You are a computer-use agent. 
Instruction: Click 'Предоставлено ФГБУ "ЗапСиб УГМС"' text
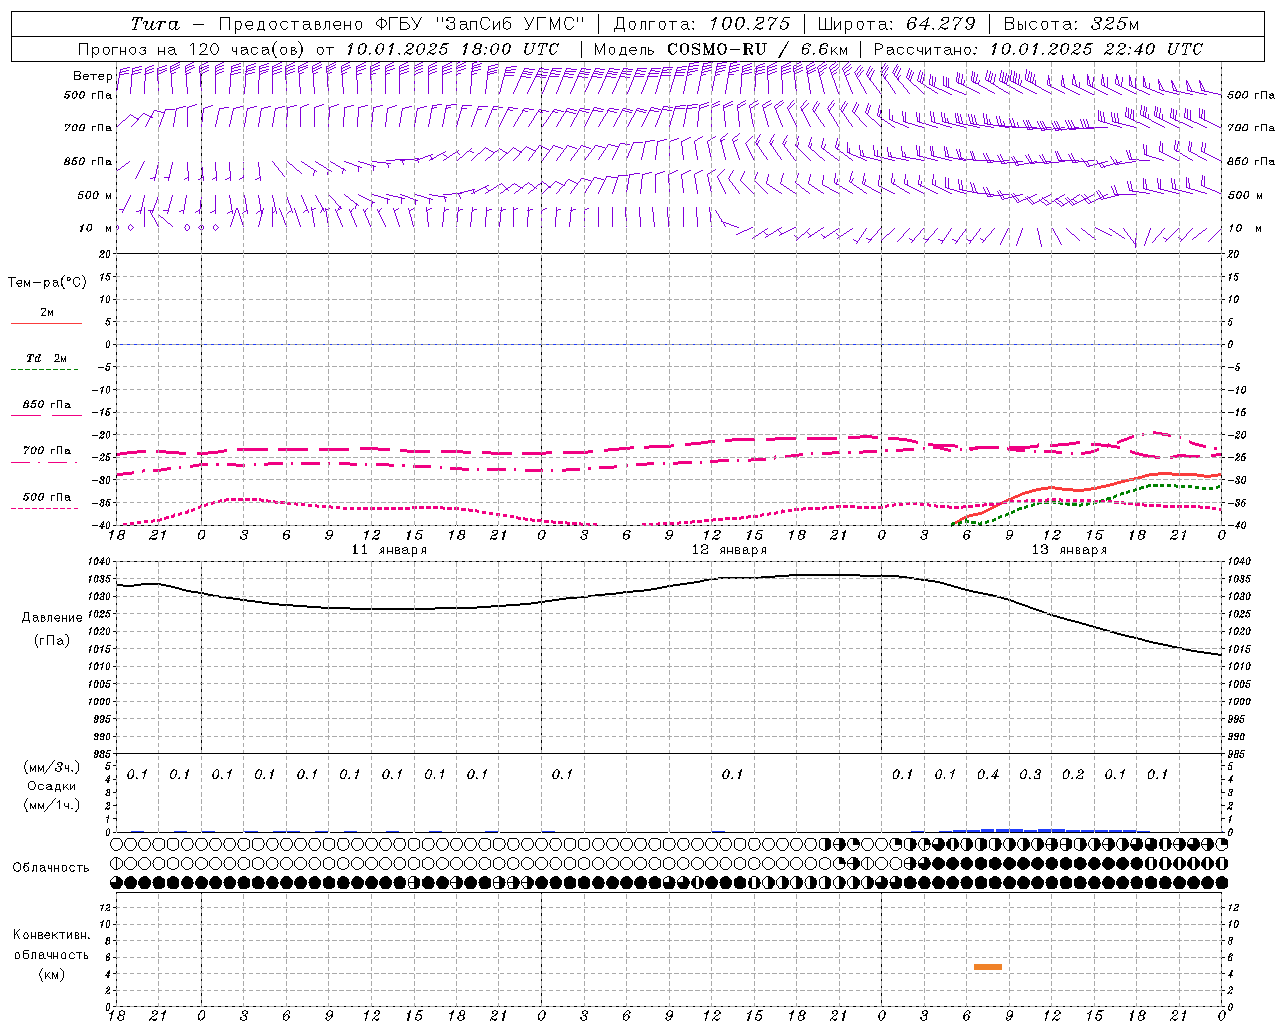pos(401,24)
